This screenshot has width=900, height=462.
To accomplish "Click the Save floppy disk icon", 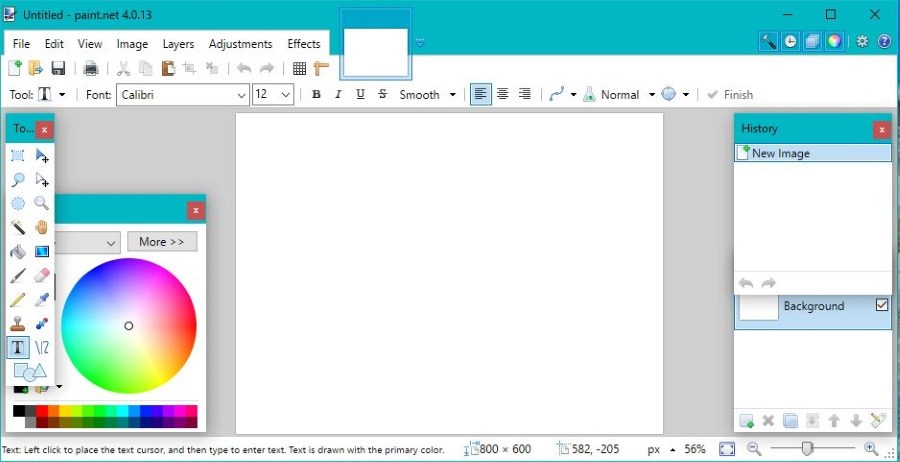I will point(58,68).
